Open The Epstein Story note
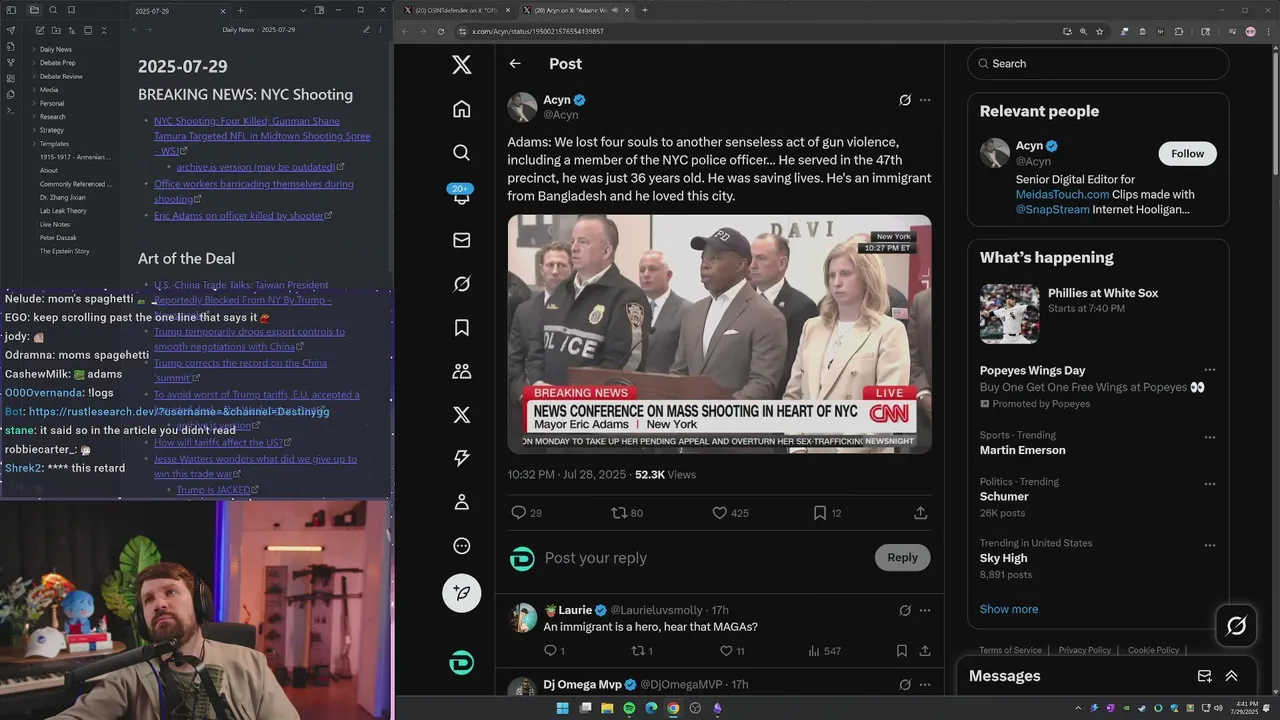Viewport: 1280px width, 720px height. [x=65, y=251]
